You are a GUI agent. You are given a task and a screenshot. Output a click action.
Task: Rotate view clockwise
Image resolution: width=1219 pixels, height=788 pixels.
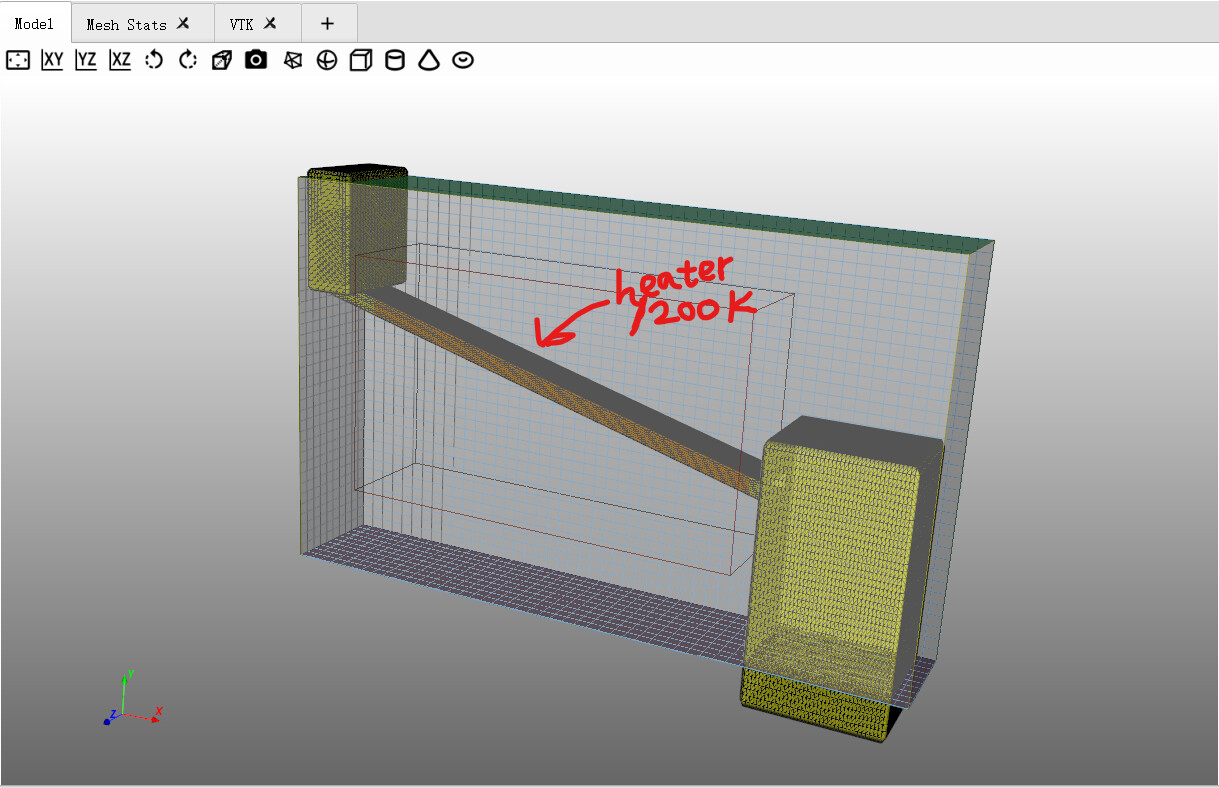(188, 61)
